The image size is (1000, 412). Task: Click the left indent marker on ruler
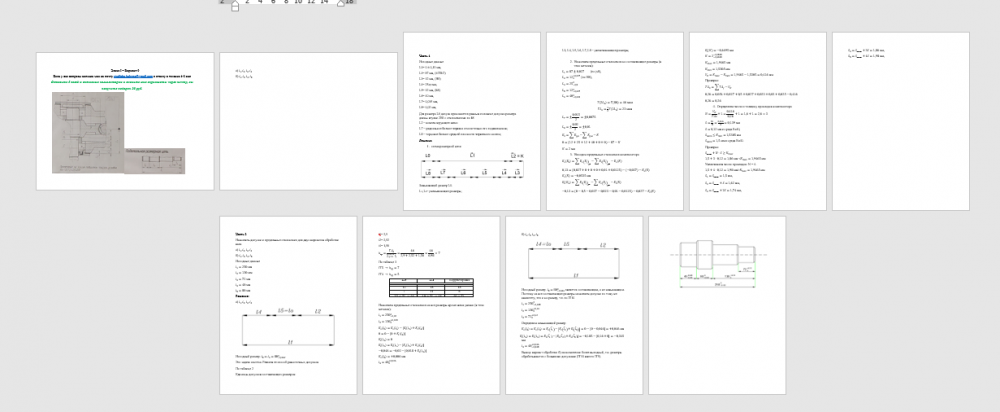[235, 6]
